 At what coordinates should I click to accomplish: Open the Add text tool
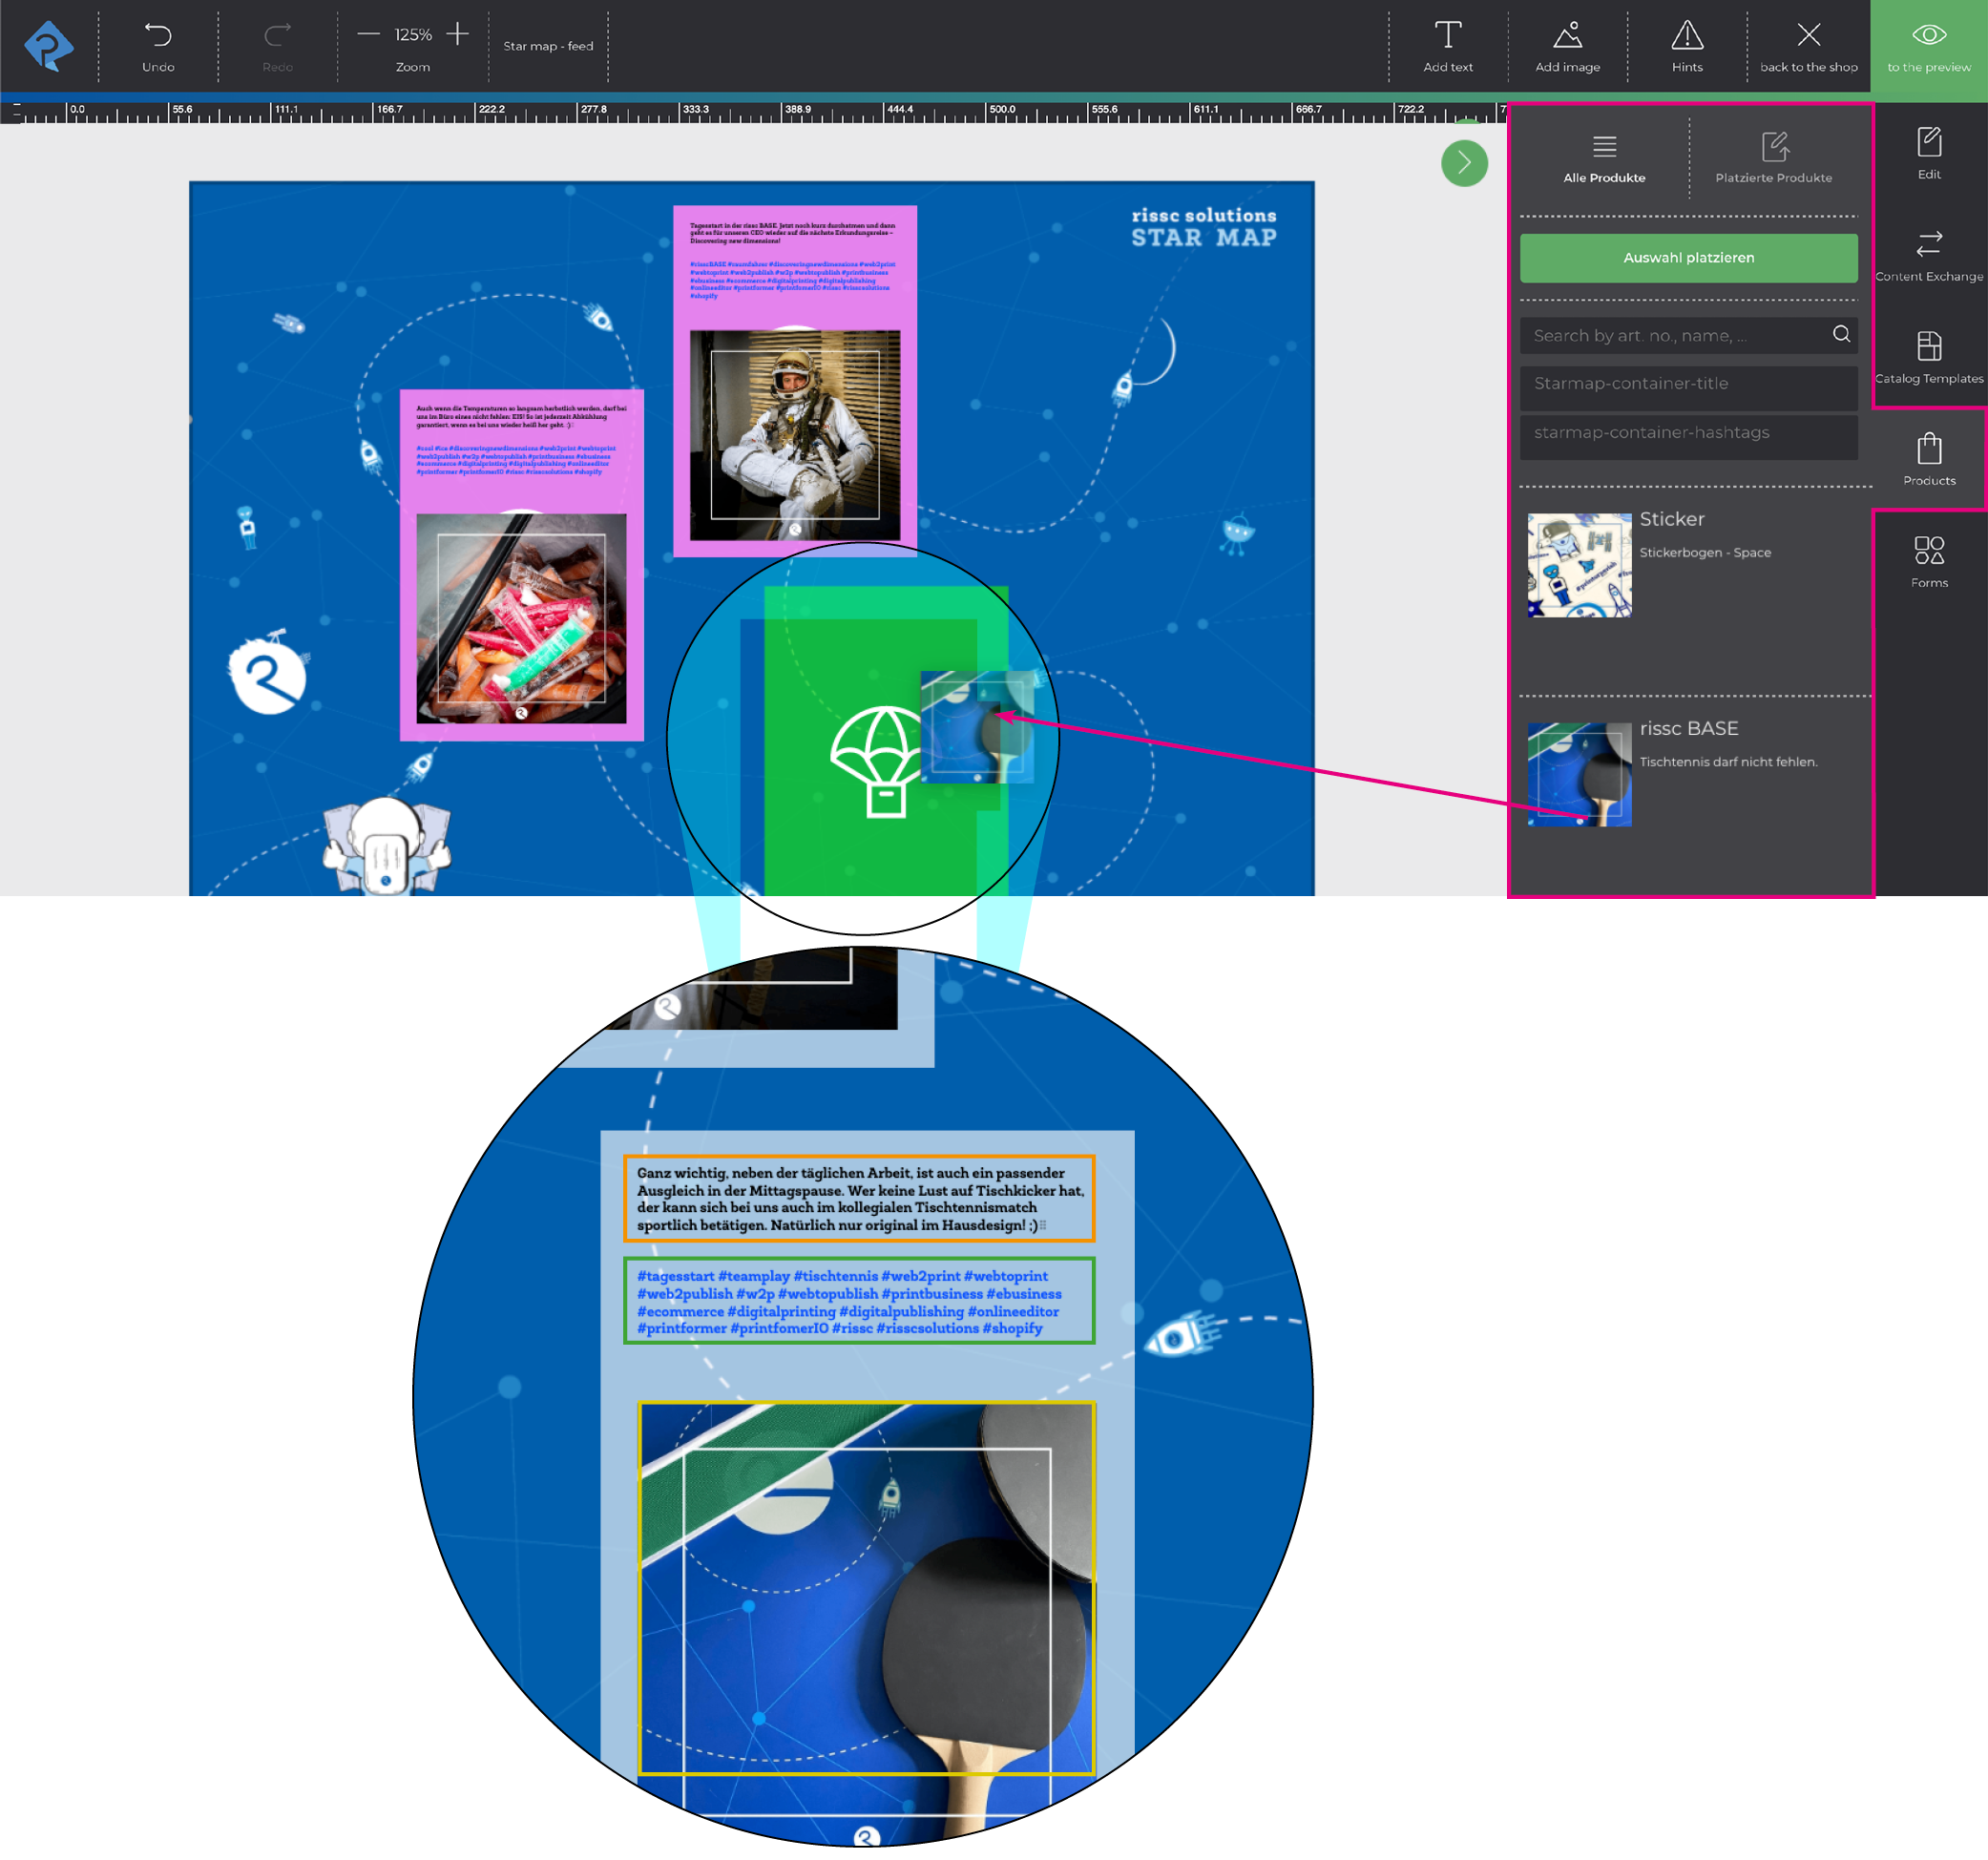tap(1447, 45)
